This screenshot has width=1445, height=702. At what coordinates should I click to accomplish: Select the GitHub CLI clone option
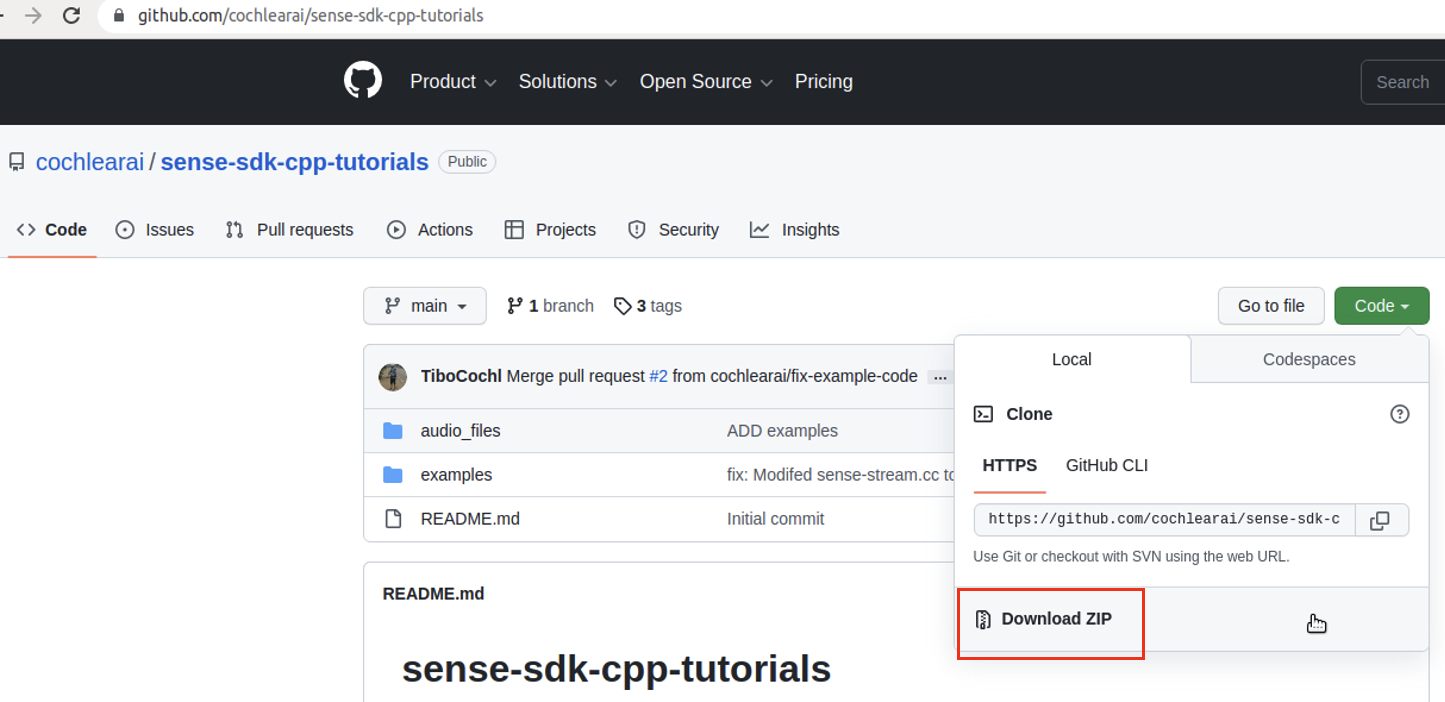coord(1107,466)
